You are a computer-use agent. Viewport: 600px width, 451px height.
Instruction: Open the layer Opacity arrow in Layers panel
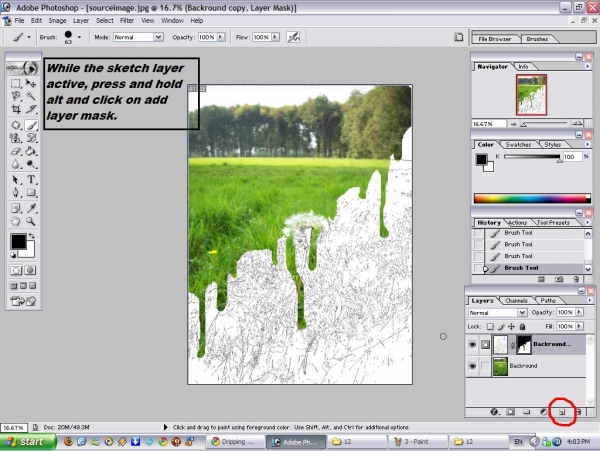(579, 312)
